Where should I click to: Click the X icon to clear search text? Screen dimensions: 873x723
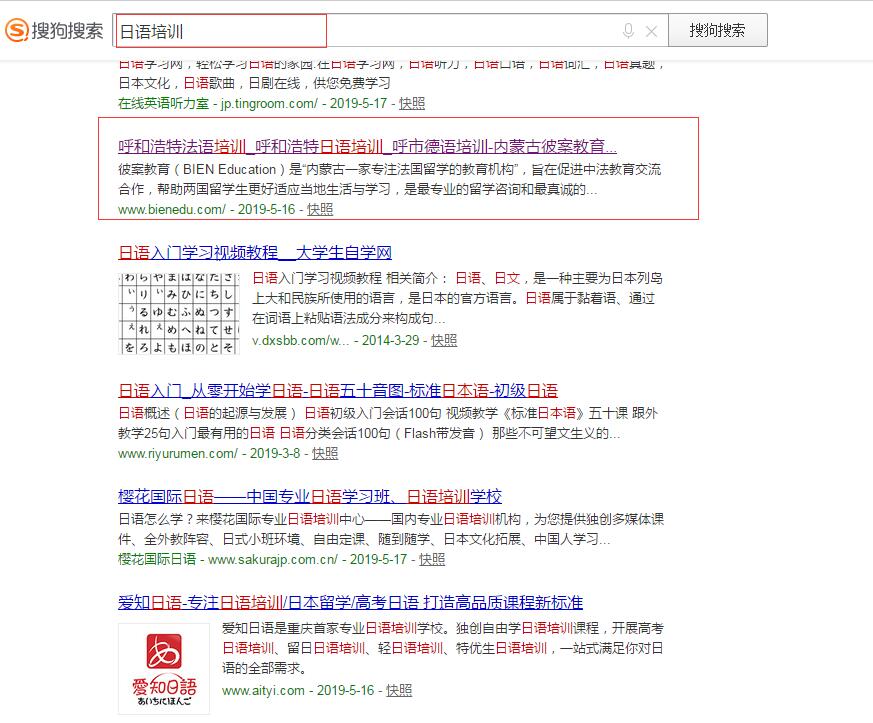[651, 30]
